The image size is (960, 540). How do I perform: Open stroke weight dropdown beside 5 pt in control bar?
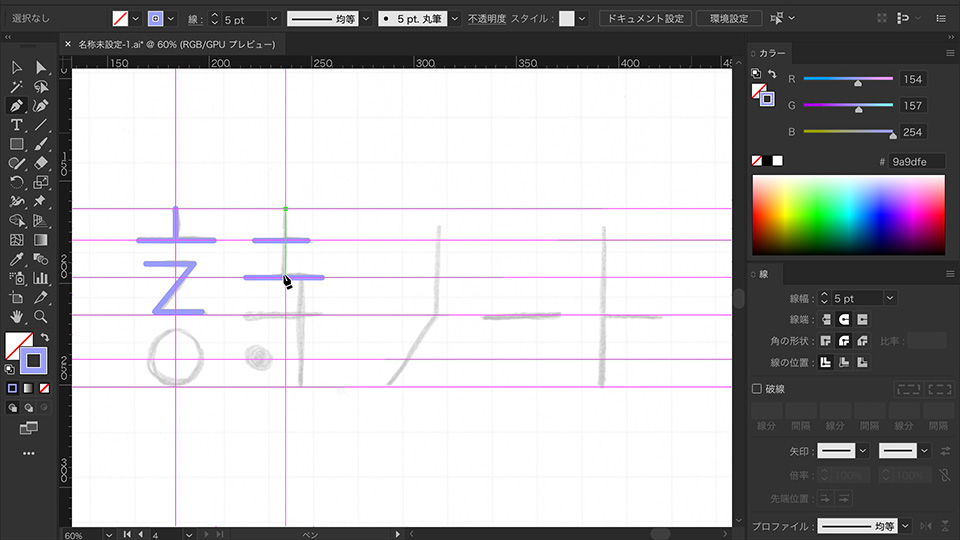pos(274,19)
